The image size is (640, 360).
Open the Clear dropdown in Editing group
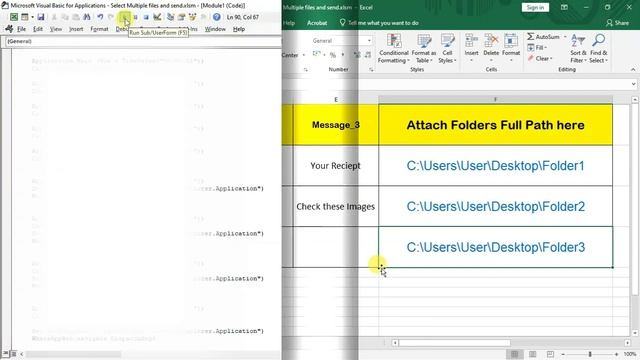(540, 58)
